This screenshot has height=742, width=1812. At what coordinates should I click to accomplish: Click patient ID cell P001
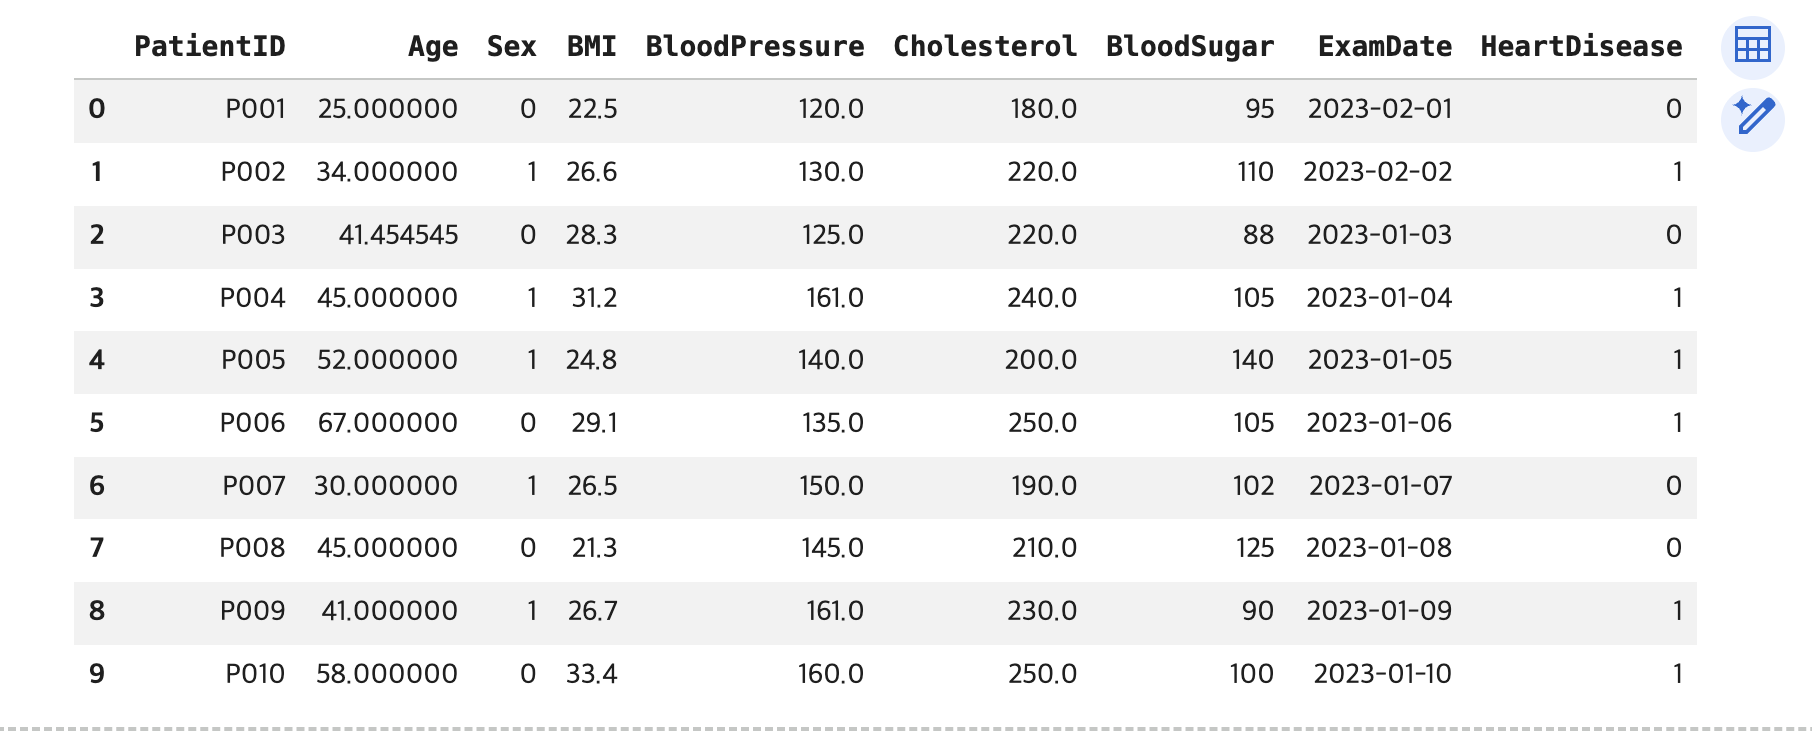255,109
